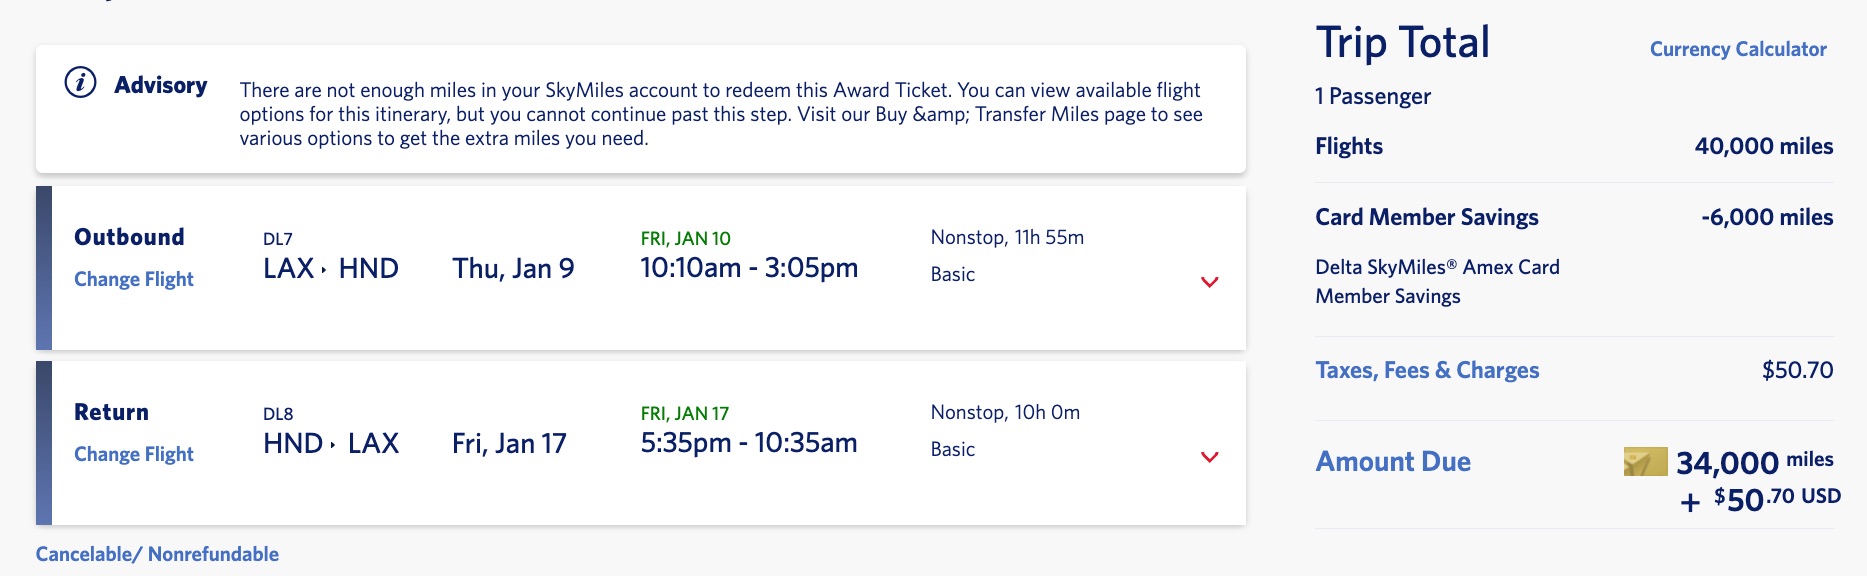This screenshot has width=1867, height=576.
Task: Click the Trip Total heading
Action: 1401,42
